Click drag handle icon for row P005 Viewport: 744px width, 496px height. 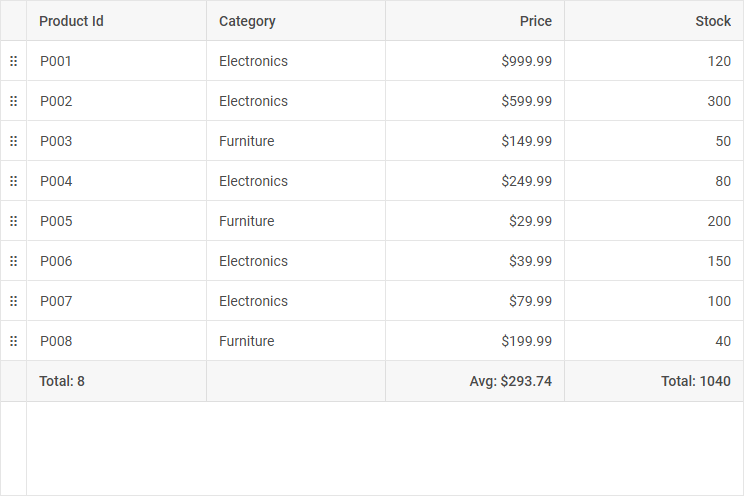click(x=13, y=221)
